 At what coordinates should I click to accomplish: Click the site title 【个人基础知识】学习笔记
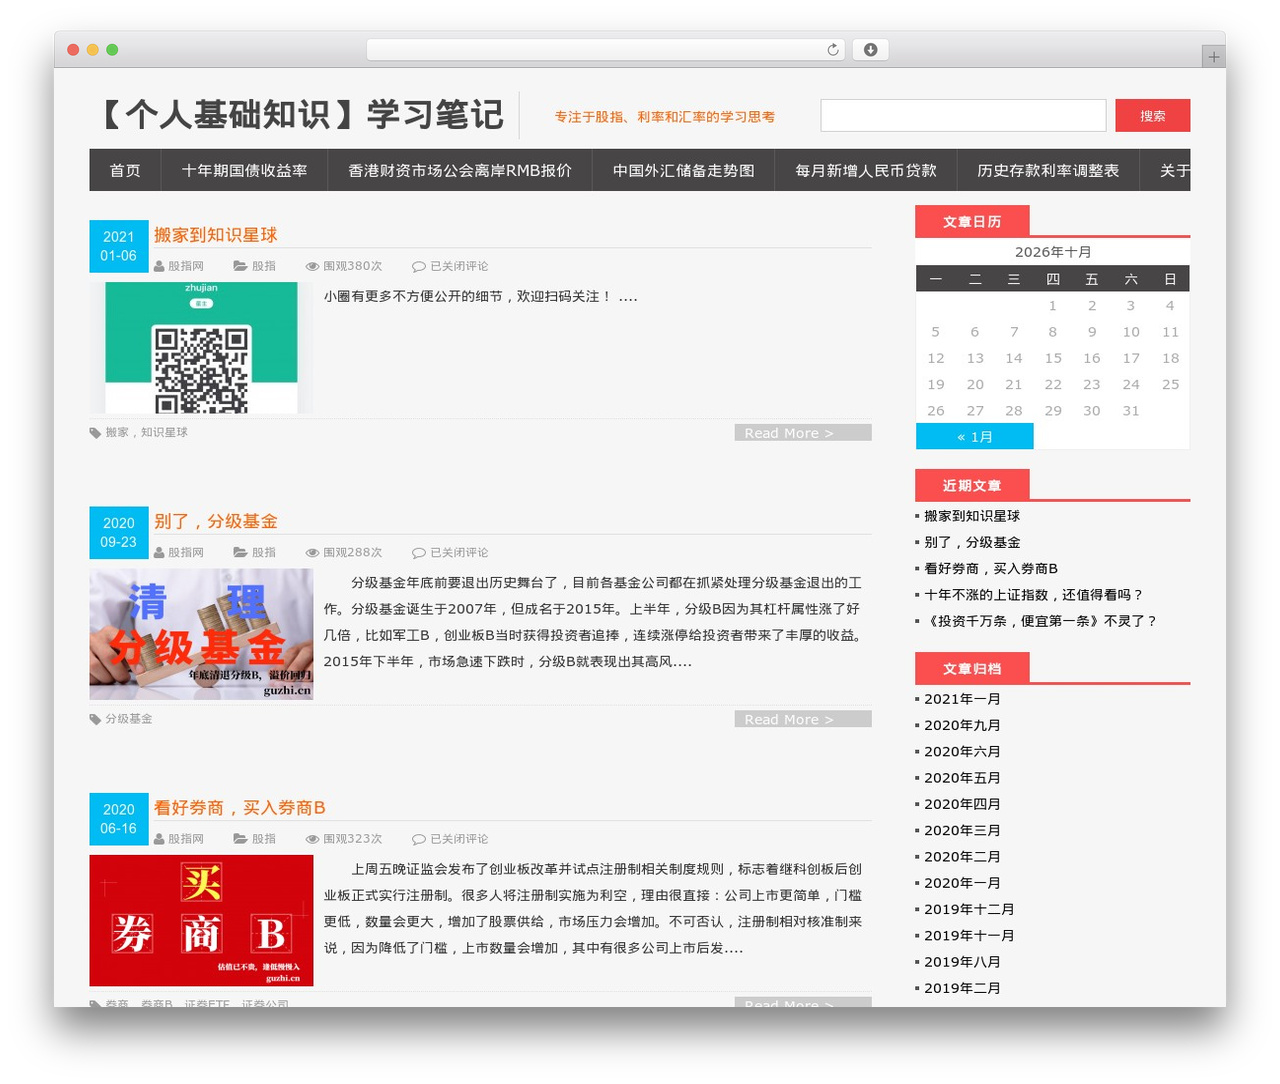298,115
